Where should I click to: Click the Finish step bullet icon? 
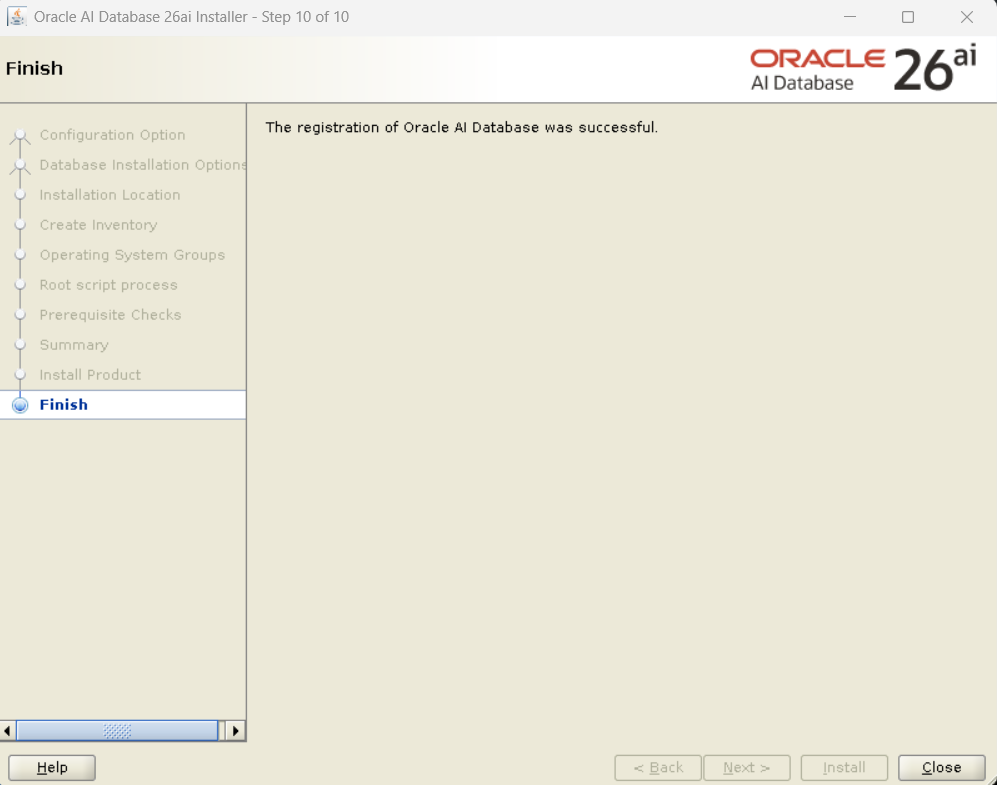pyautogui.click(x=20, y=405)
